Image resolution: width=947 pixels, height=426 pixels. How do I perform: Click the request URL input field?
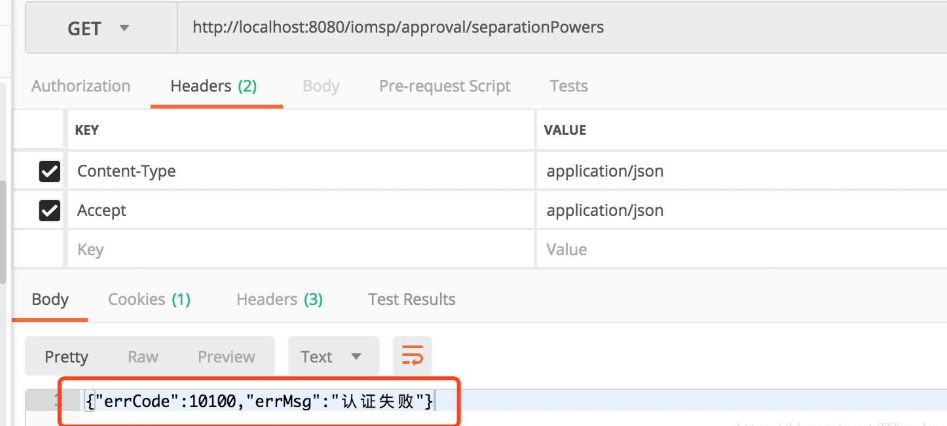pos(560,28)
